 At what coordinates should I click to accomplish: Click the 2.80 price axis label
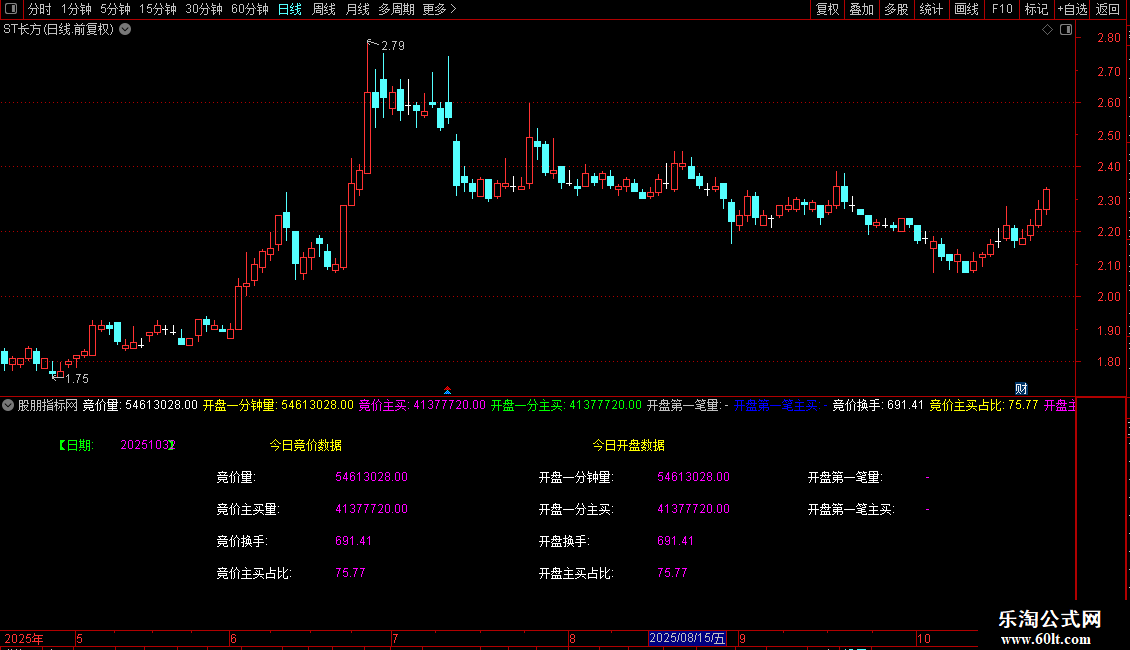[1108, 37]
